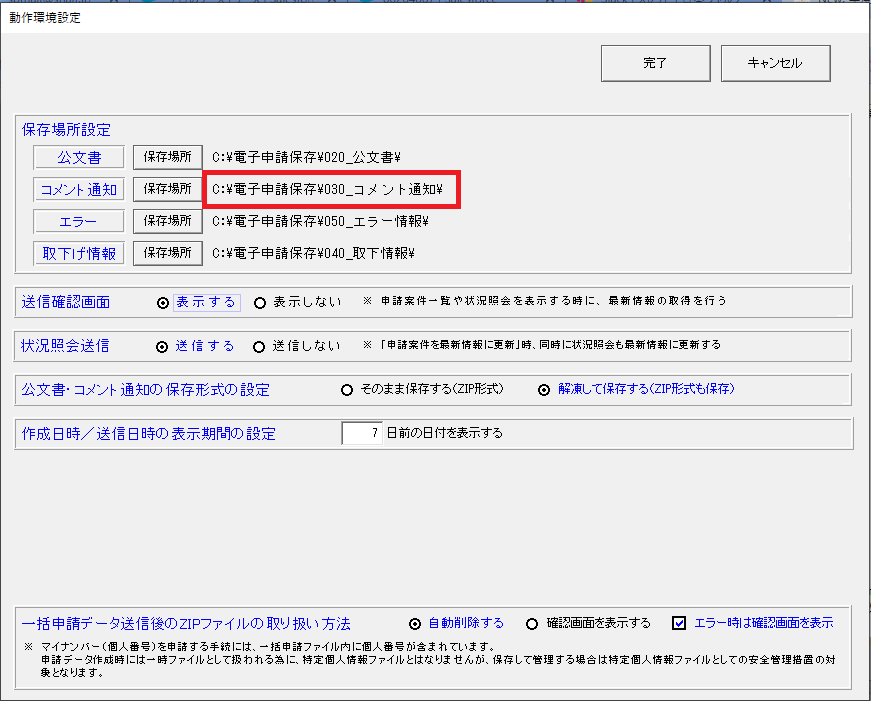Viewport: 871px width, 701px height.
Task: Select 表示する for 送信確認画面
Action: (163, 302)
